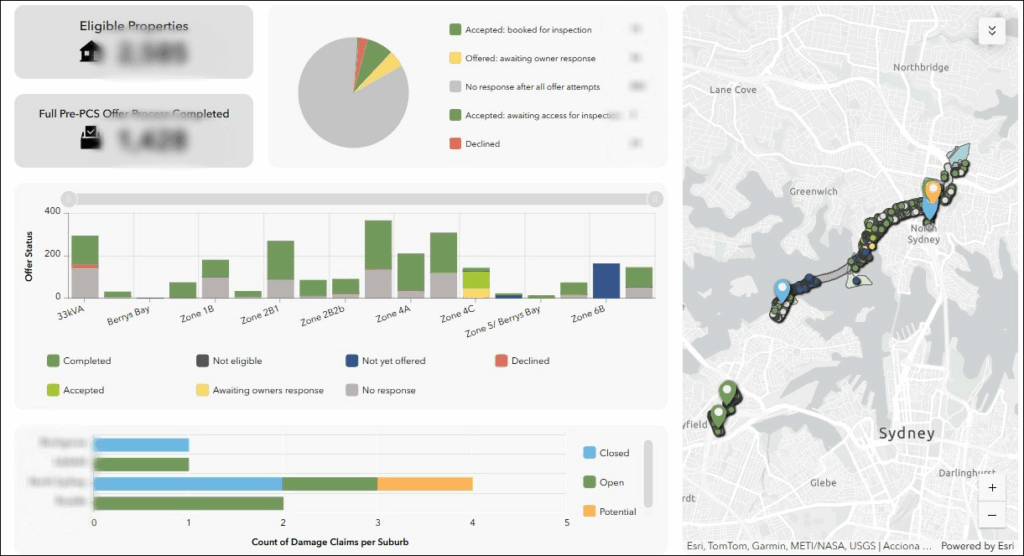The width and height of the screenshot is (1024, 556).
Task: Click the upper green pin near the map's left edge
Action: [x=727, y=392]
